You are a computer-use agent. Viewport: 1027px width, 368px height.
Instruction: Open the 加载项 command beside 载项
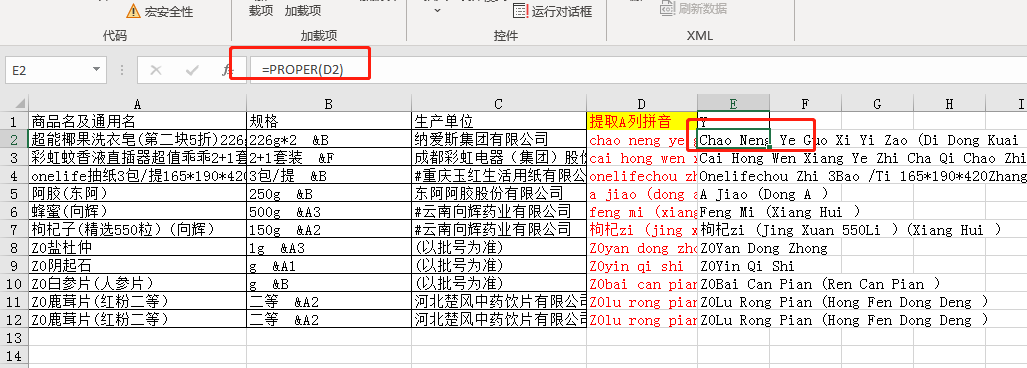(x=303, y=10)
